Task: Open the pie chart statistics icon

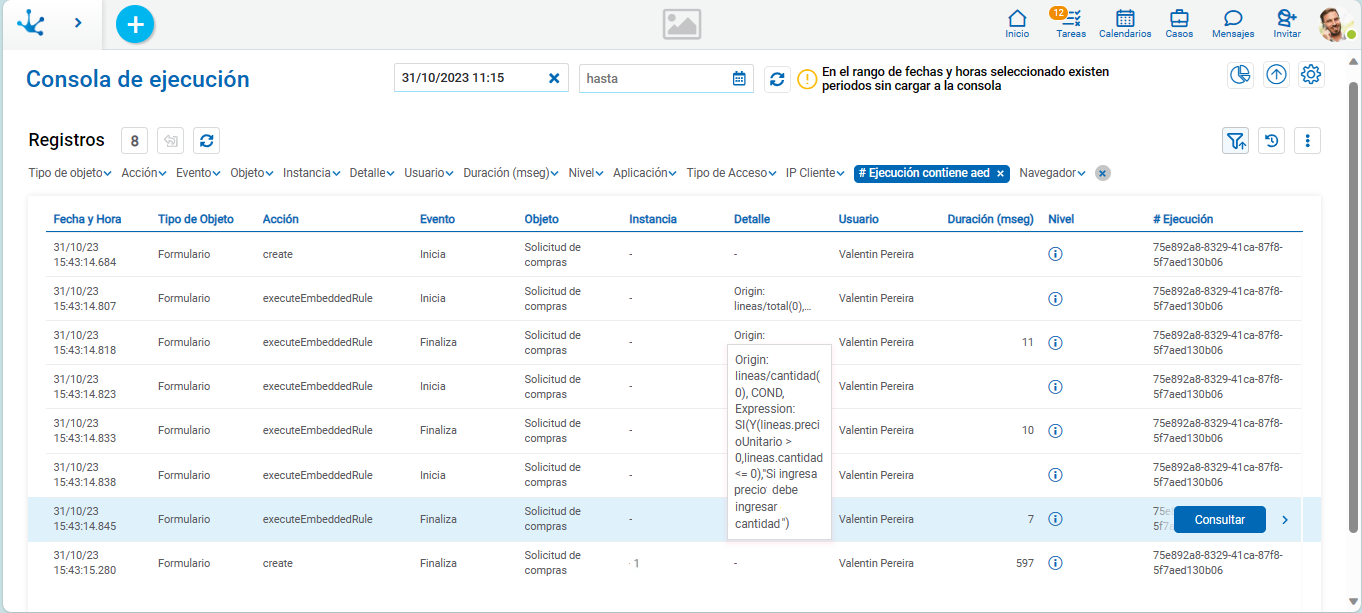Action: 1241,75
